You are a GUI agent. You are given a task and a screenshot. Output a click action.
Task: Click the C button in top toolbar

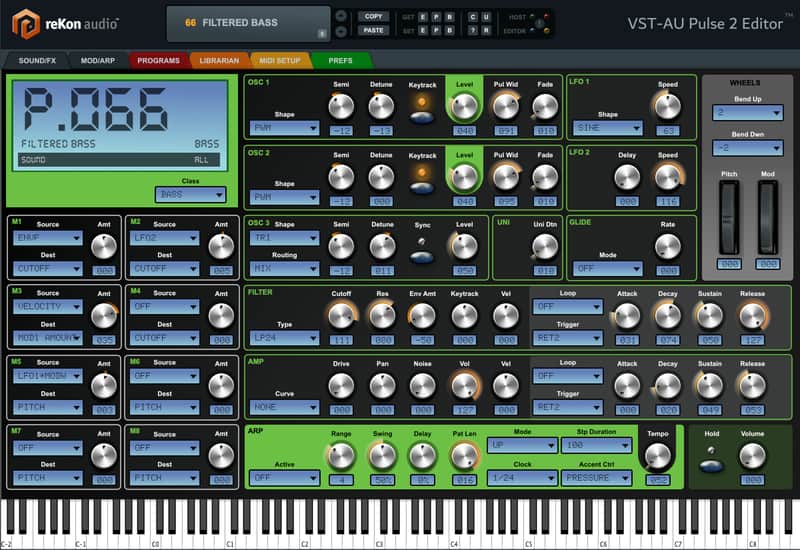(x=472, y=17)
